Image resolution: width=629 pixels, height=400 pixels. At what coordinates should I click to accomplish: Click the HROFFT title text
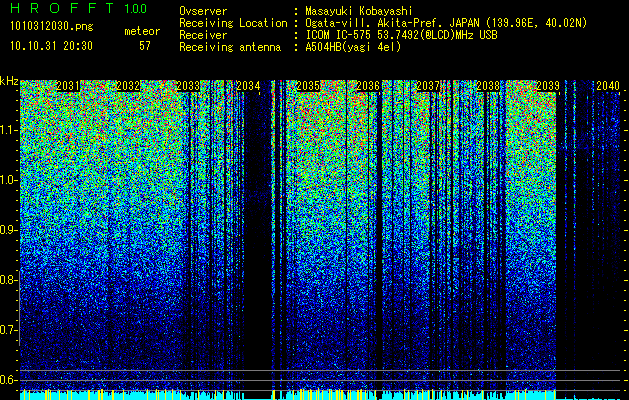[62, 8]
